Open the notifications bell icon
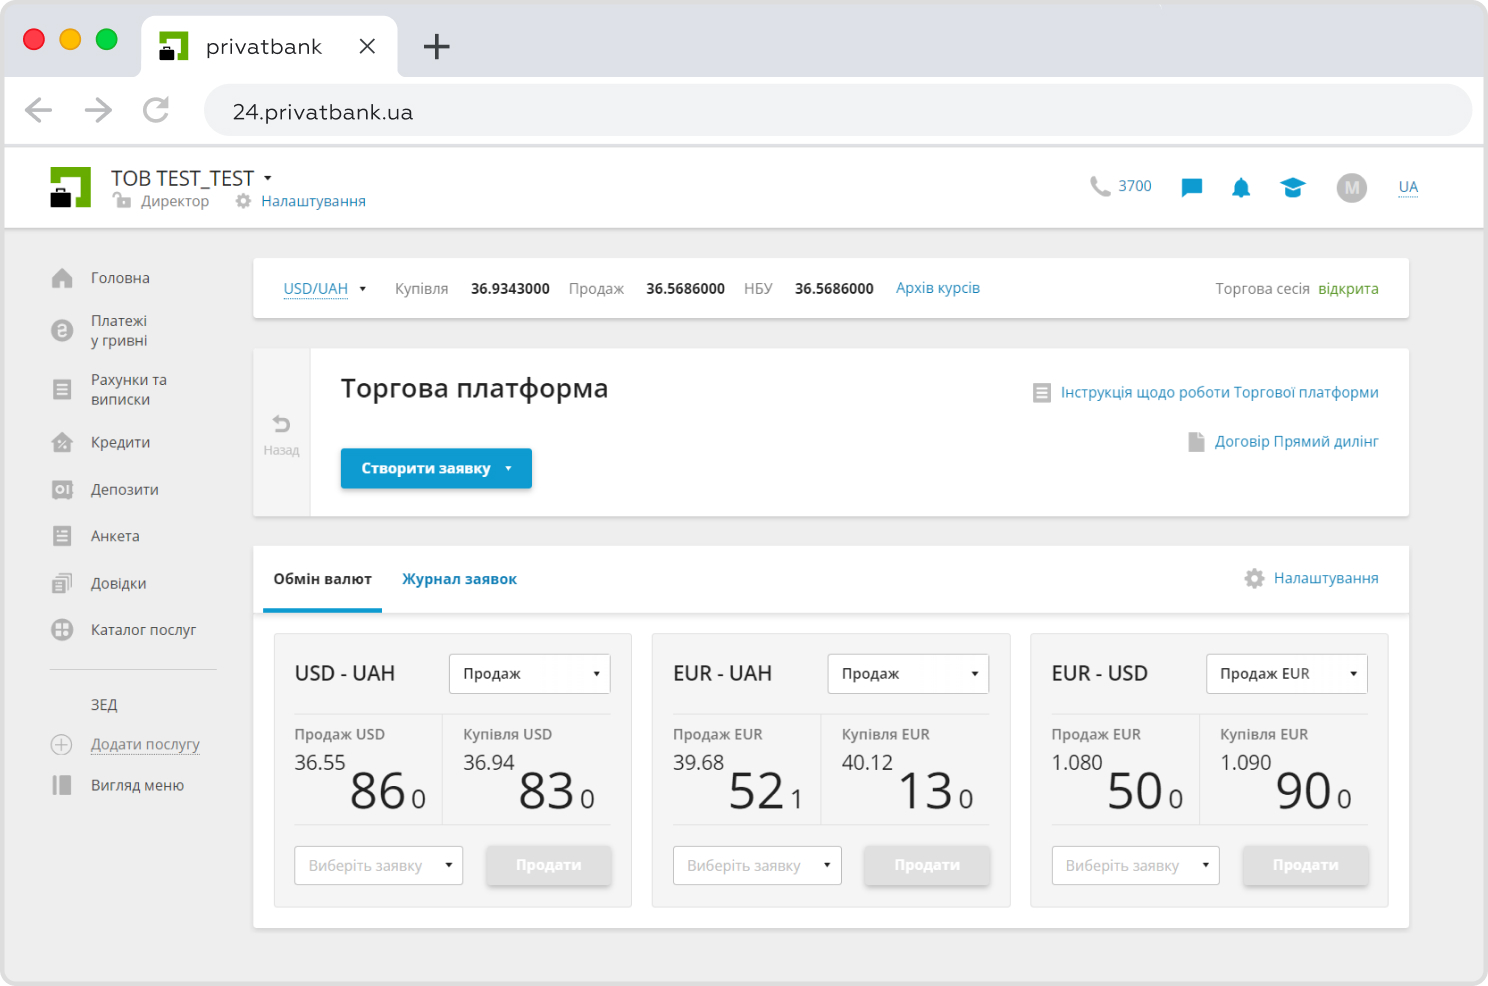Screen dimensions: 1488x986 pos(1241,187)
